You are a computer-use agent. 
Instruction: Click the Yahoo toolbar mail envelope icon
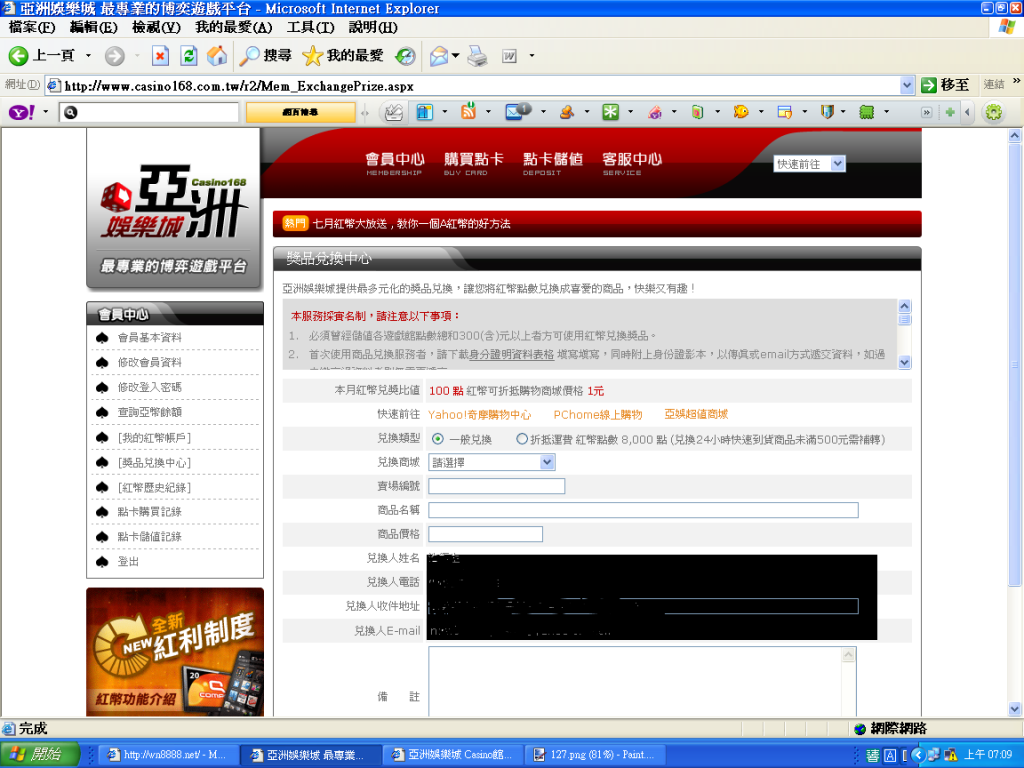coord(517,113)
